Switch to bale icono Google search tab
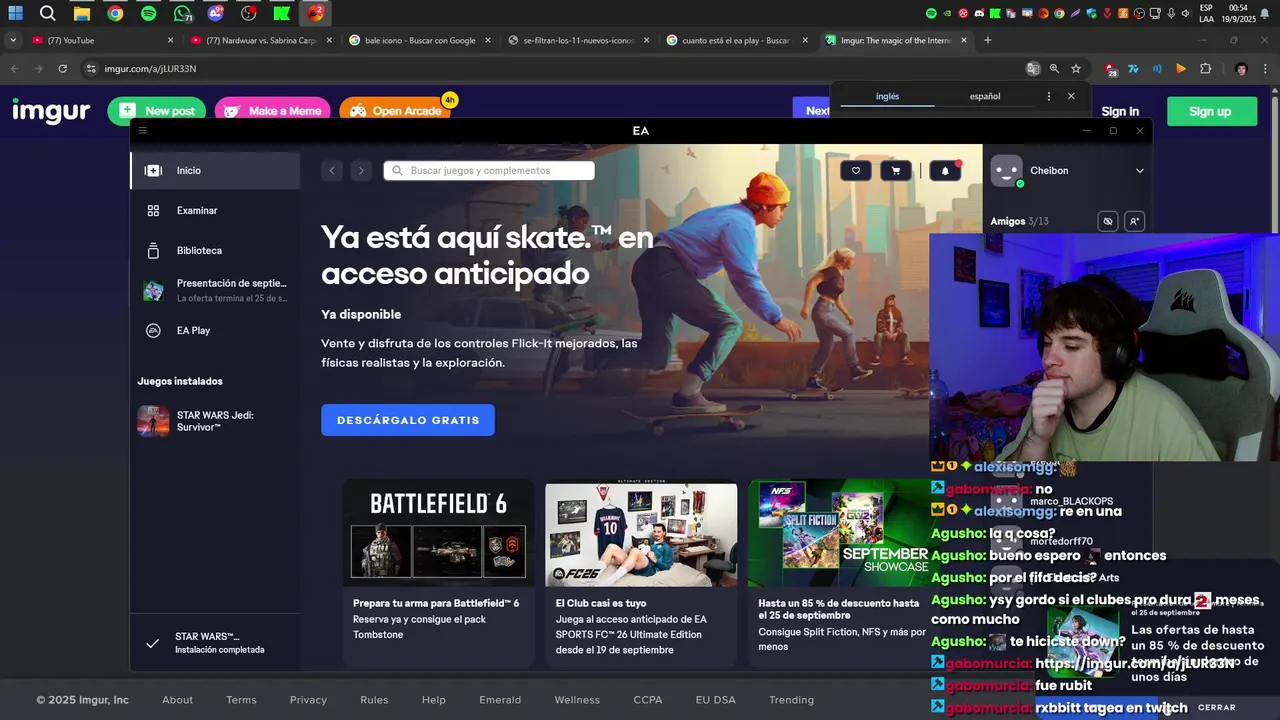The height and width of the screenshot is (720, 1280). click(x=420, y=41)
